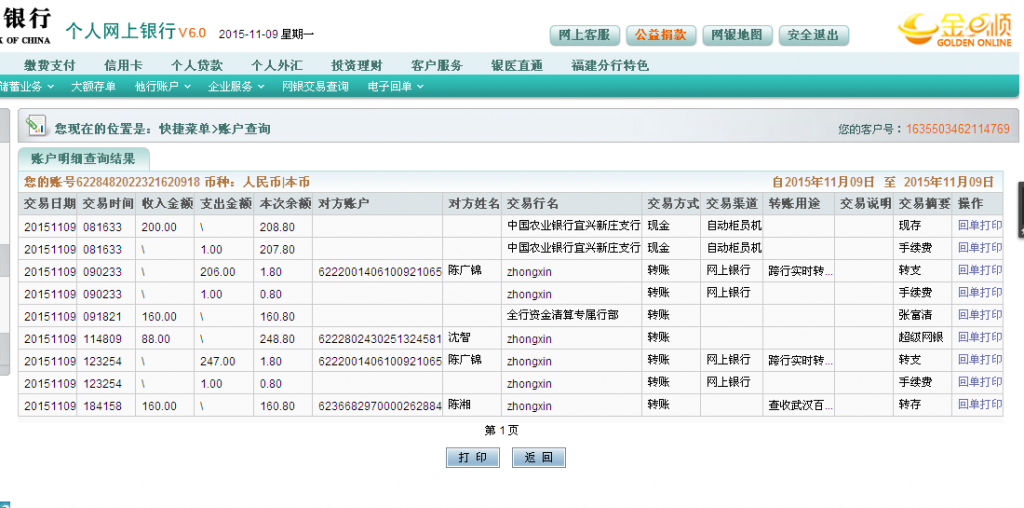This screenshot has width=1024, height=508.
Task: Expand the 储蓄业务 dropdown menu
Action: click(x=25, y=87)
